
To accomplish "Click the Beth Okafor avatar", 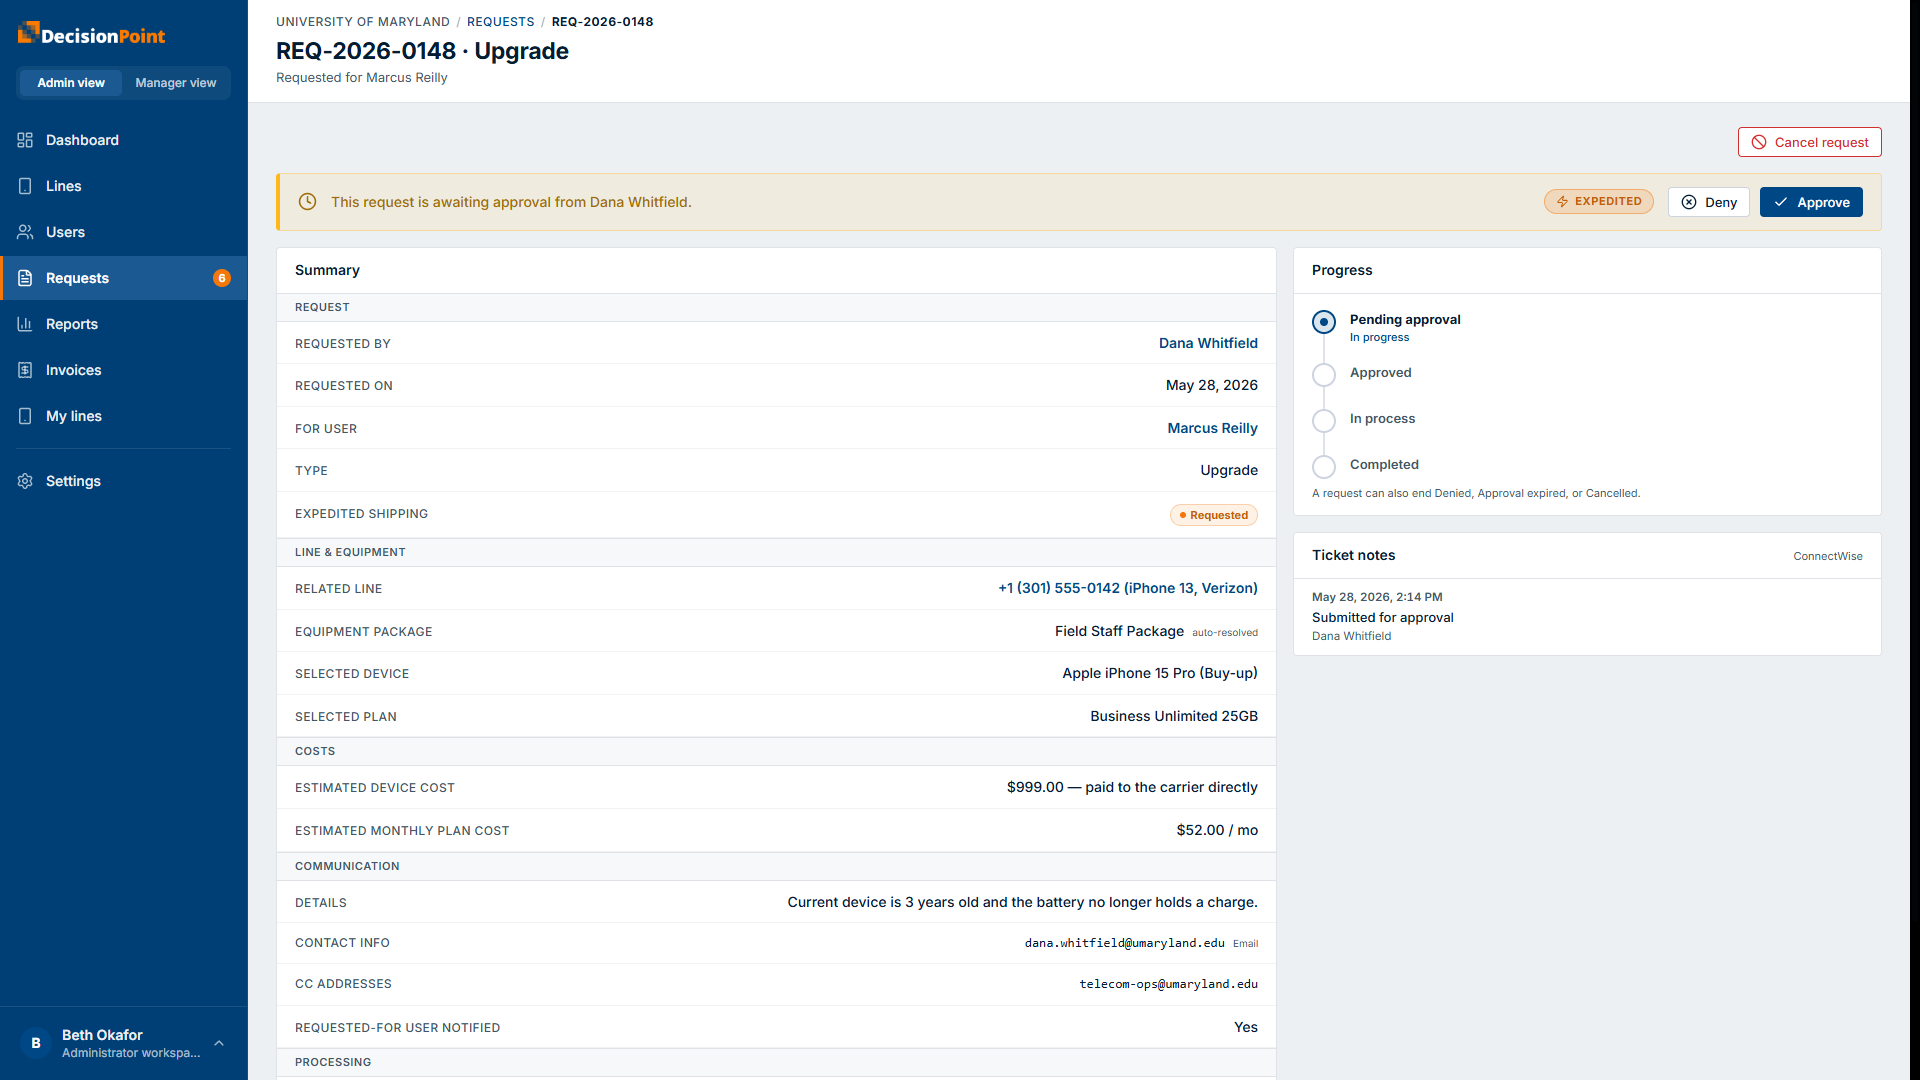I will [x=36, y=1043].
